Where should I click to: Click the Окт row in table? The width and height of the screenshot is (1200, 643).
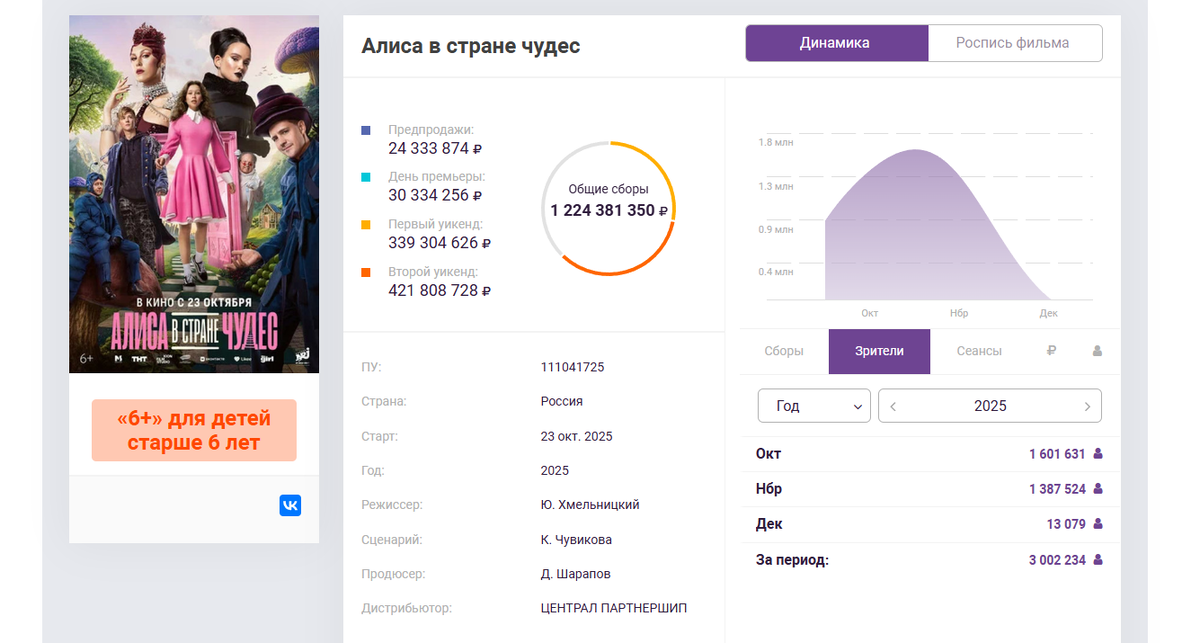[929, 454]
